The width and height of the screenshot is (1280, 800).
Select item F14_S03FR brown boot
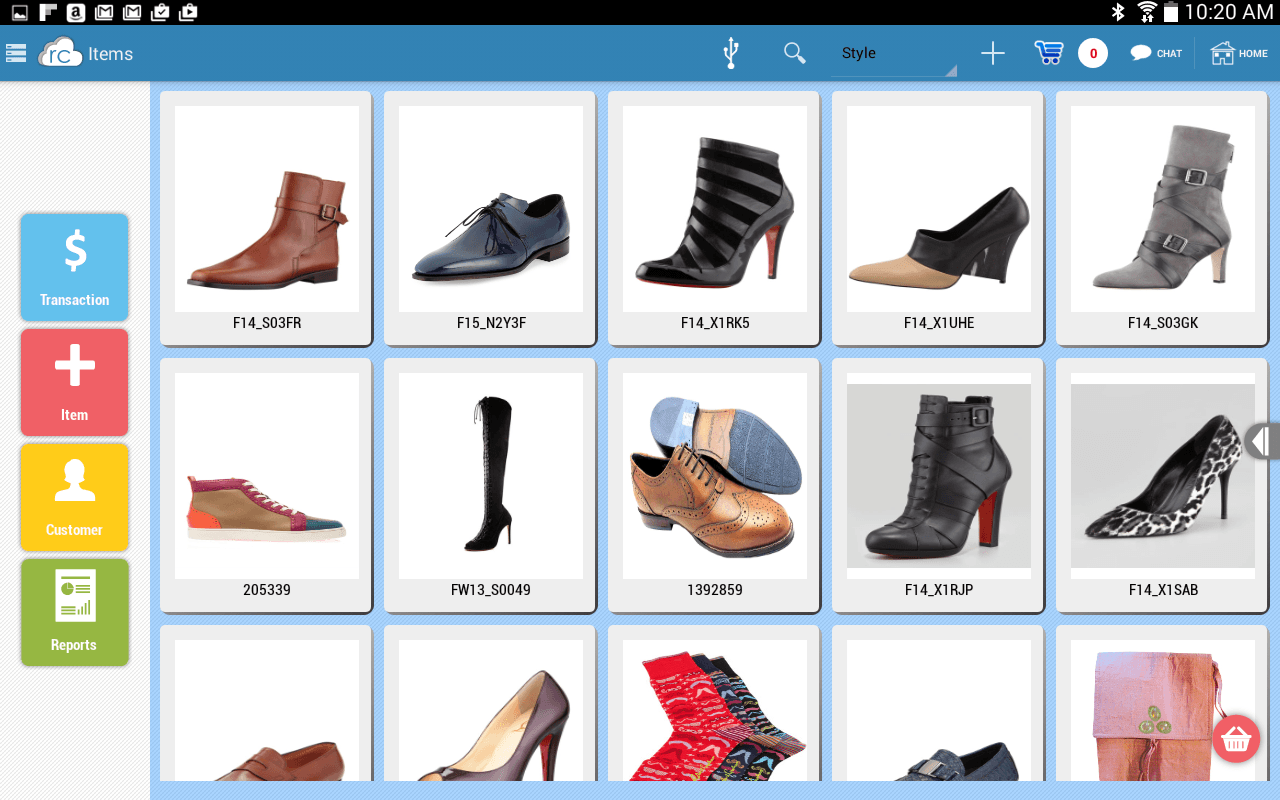(266, 218)
